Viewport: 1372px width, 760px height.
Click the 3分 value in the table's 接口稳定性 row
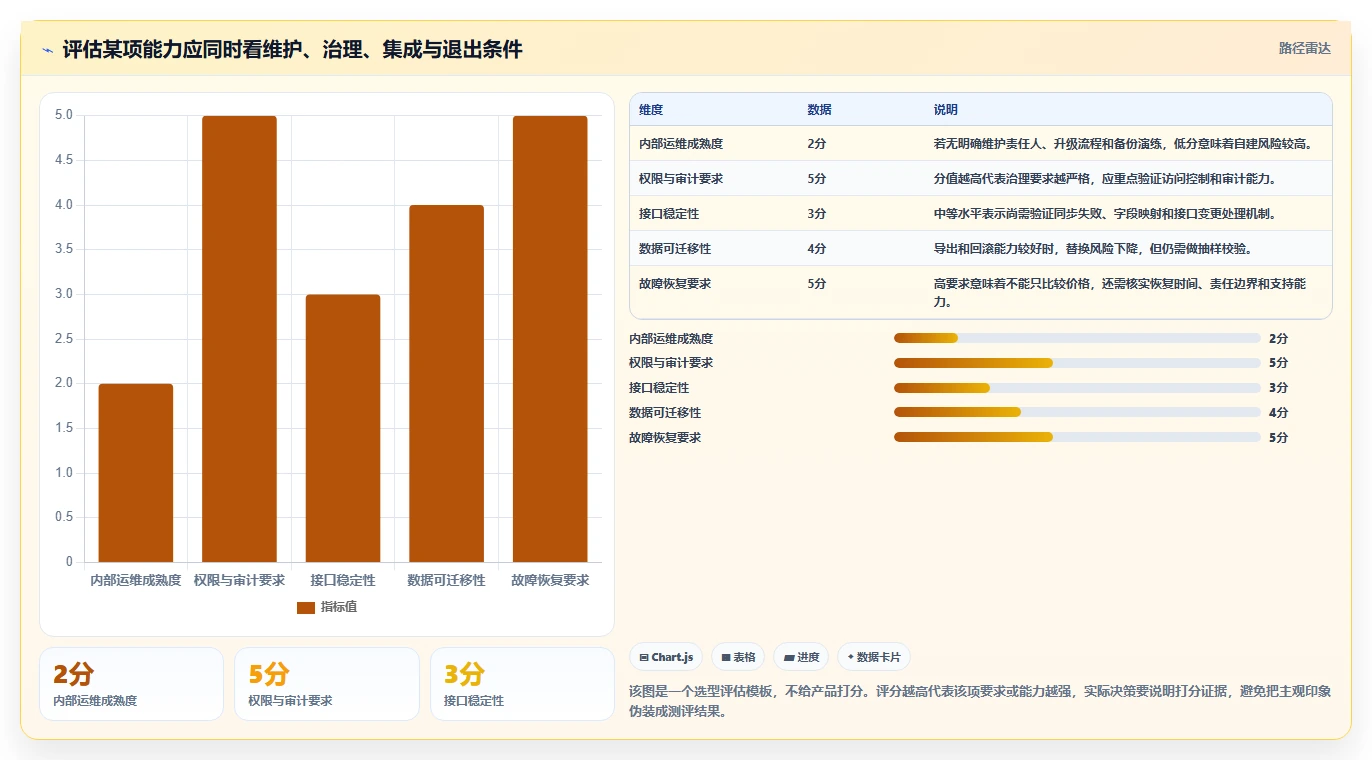click(817, 214)
